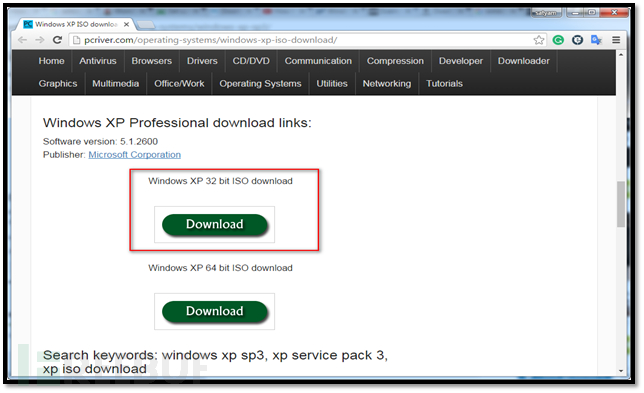The image size is (644, 393).
Task: Go to the Networking category
Action: (x=386, y=83)
